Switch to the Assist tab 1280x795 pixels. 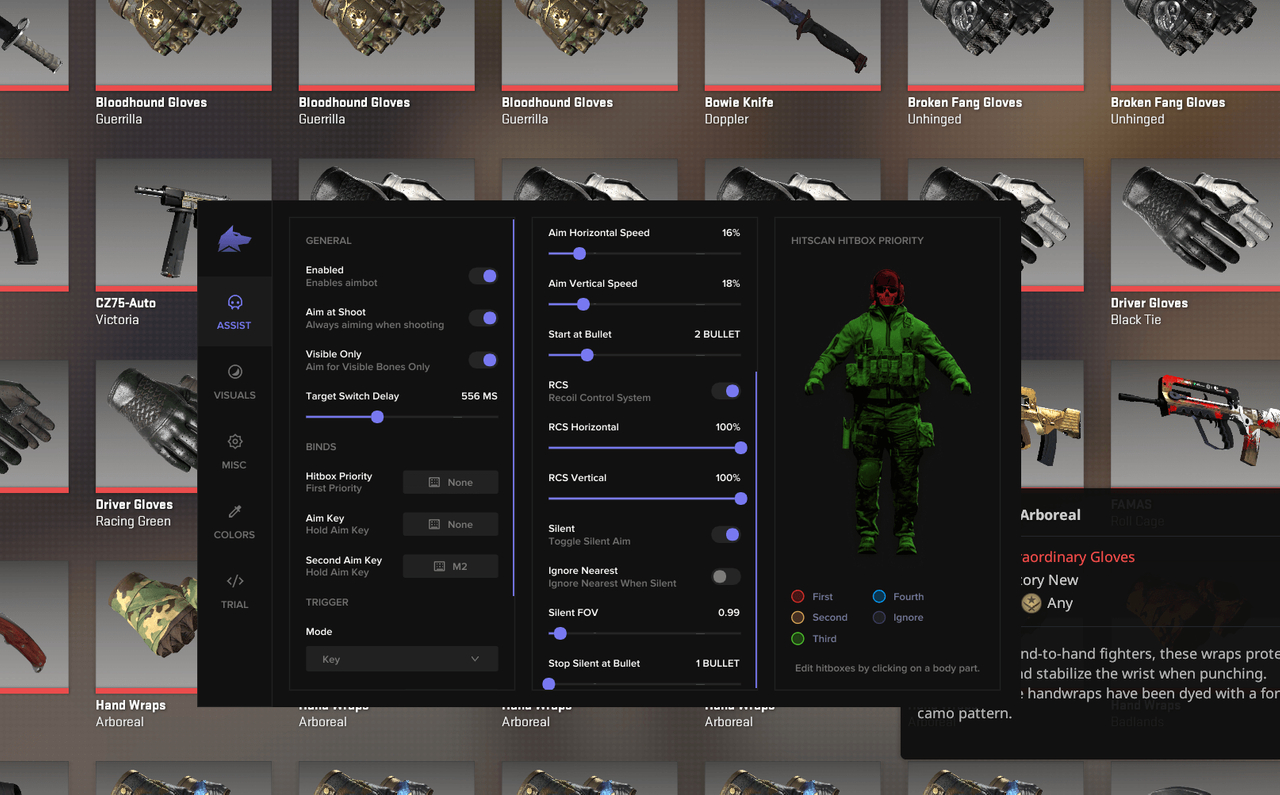234,312
